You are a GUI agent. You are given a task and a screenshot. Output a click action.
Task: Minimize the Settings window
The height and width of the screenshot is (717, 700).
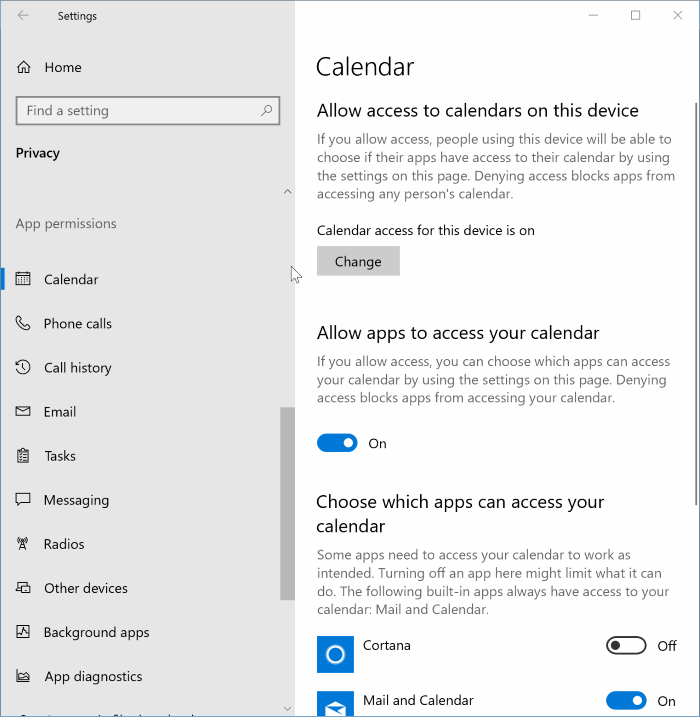tap(593, 16)
